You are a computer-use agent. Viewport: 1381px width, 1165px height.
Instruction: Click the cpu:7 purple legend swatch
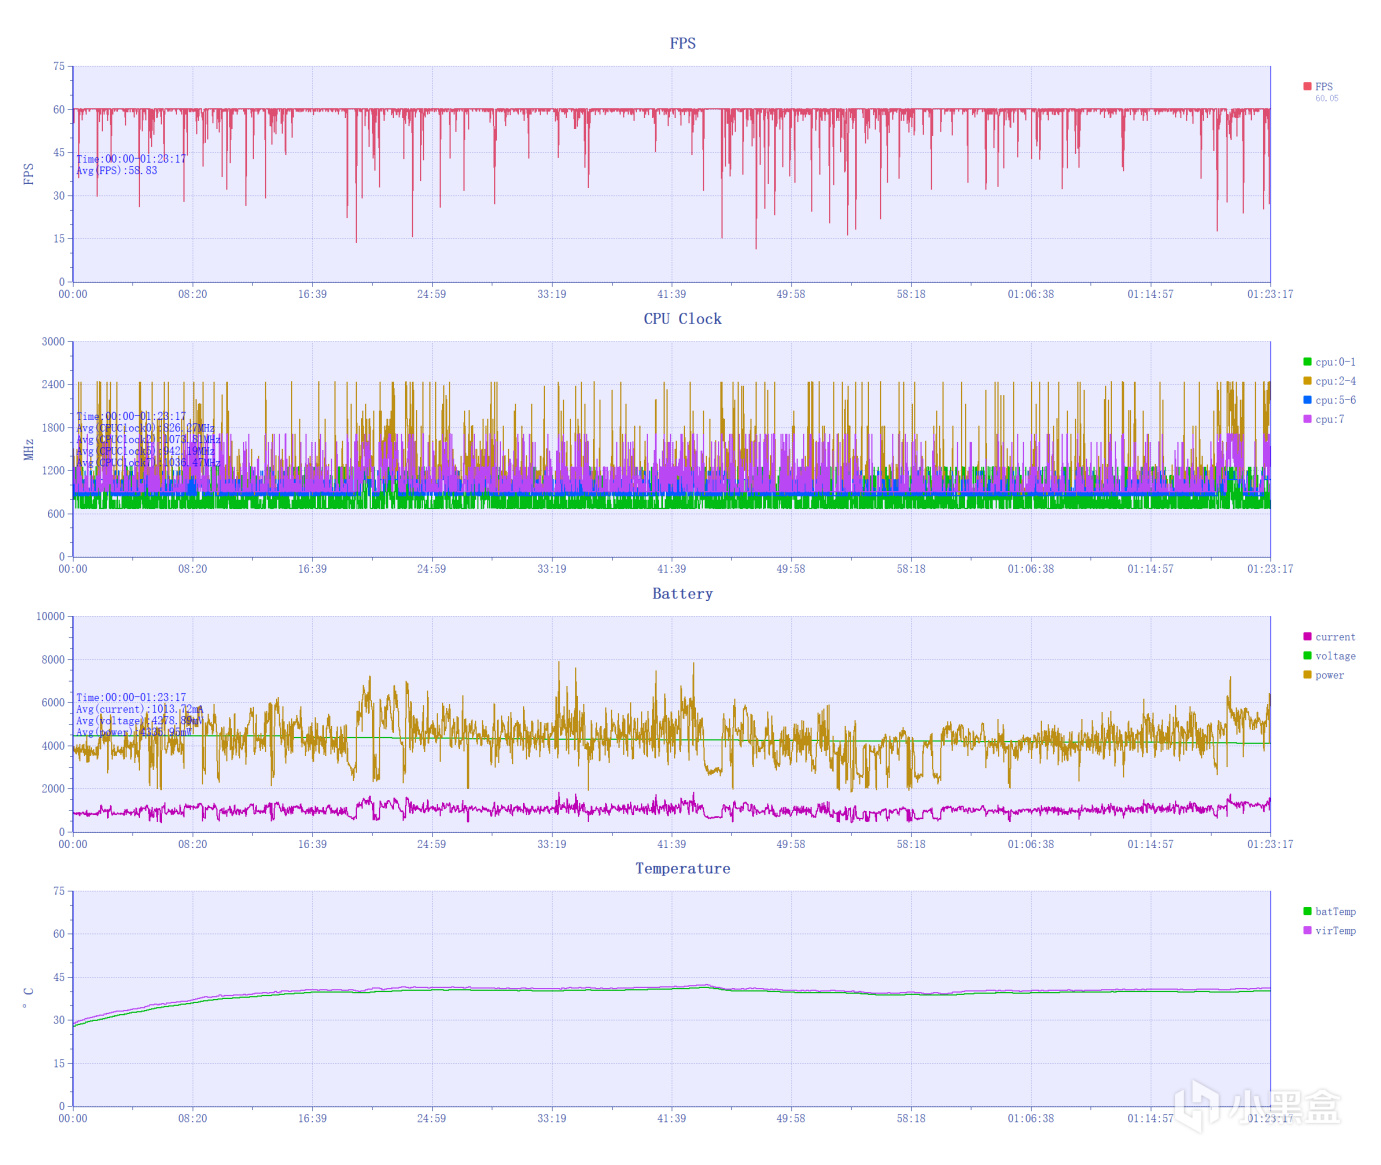1307,419
